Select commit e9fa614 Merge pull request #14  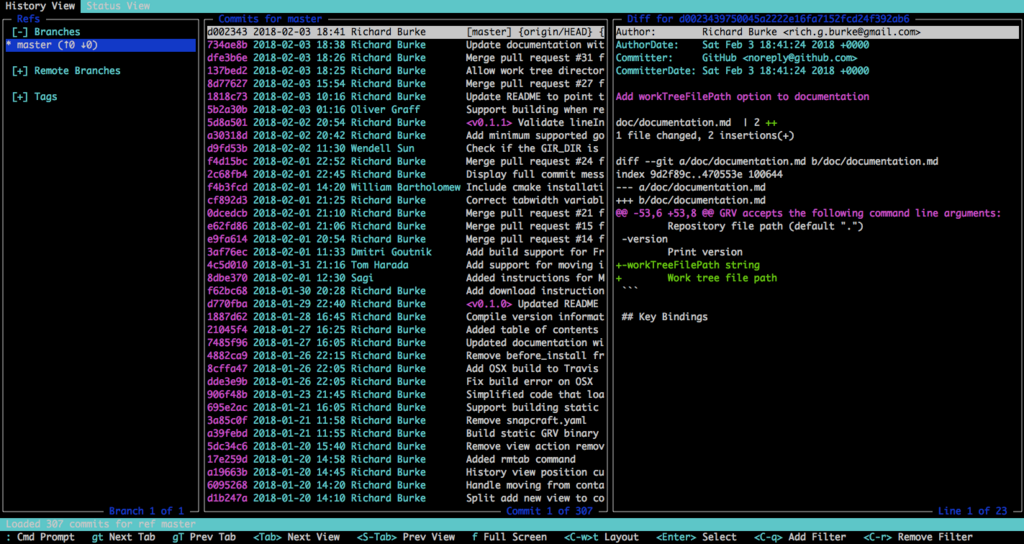[x=406, y=239]
